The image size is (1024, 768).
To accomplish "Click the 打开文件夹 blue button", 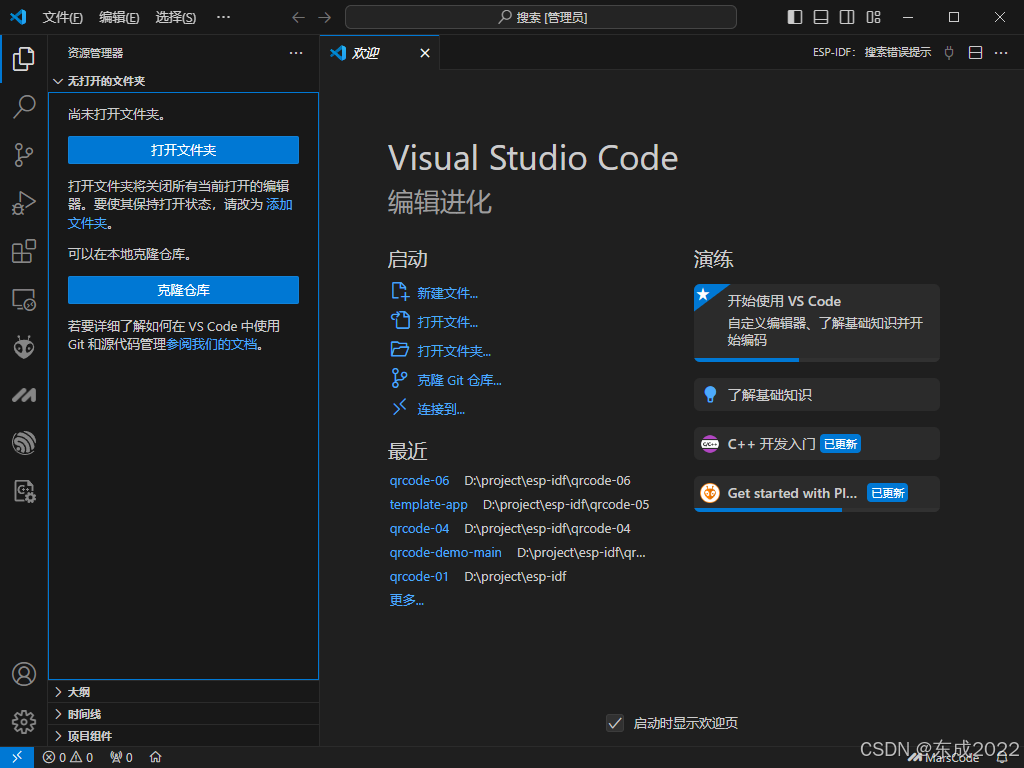I will click(184, 150).
